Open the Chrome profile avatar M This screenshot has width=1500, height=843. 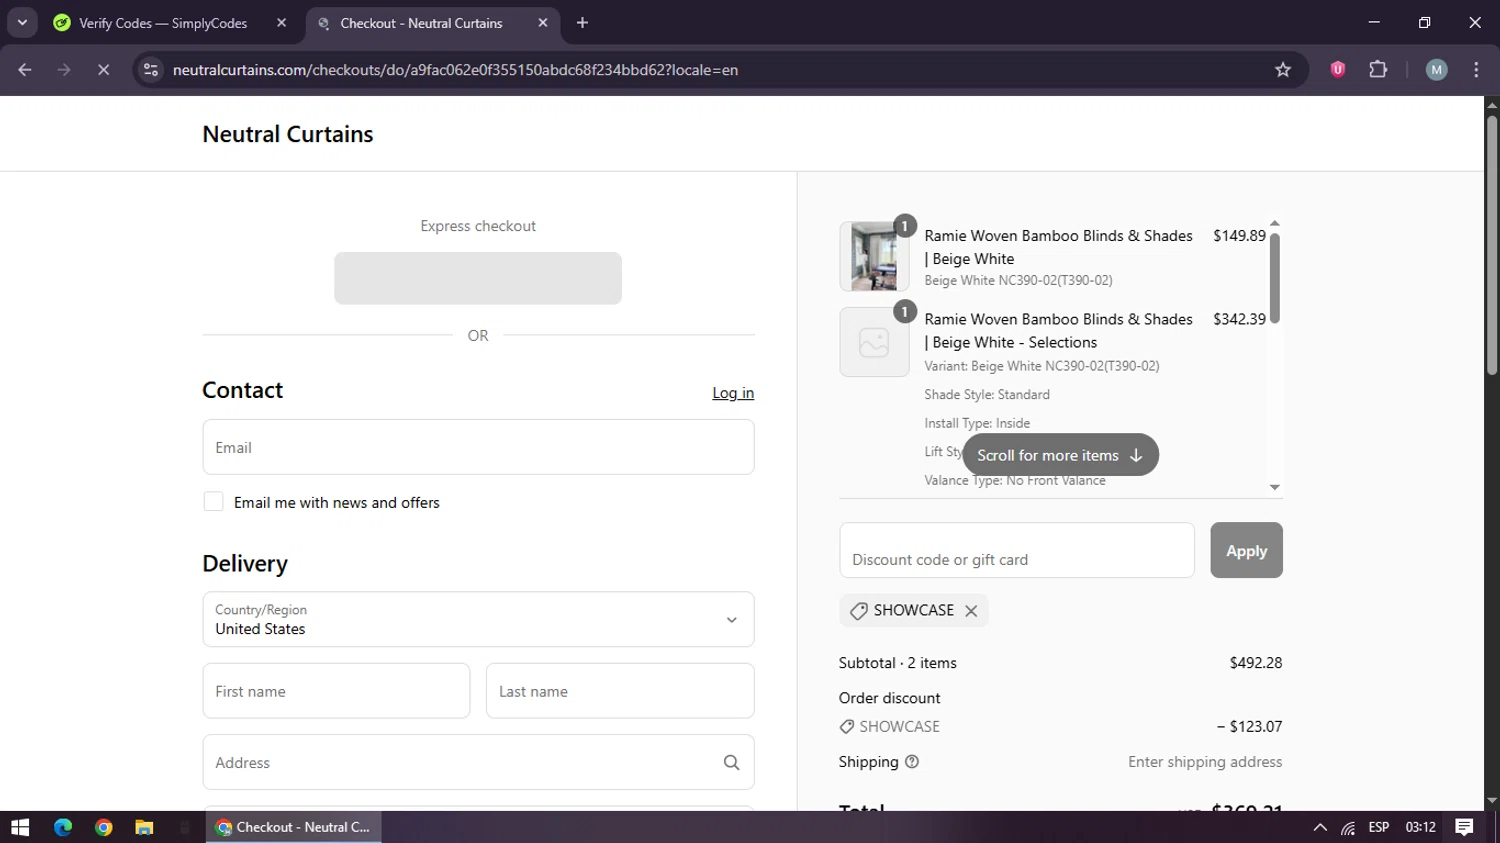pos(1436,69)
